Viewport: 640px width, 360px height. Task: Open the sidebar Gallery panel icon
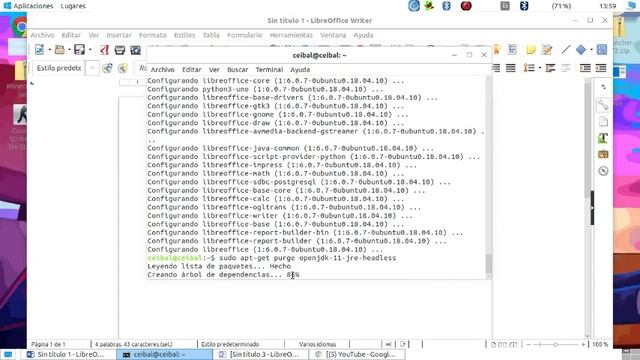(x=603, y=154)
